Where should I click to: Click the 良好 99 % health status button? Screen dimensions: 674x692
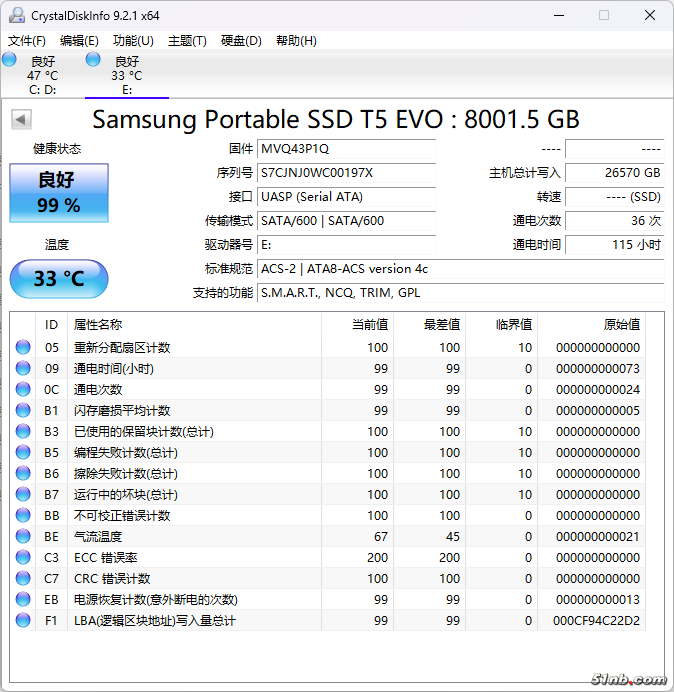(58, 192)
